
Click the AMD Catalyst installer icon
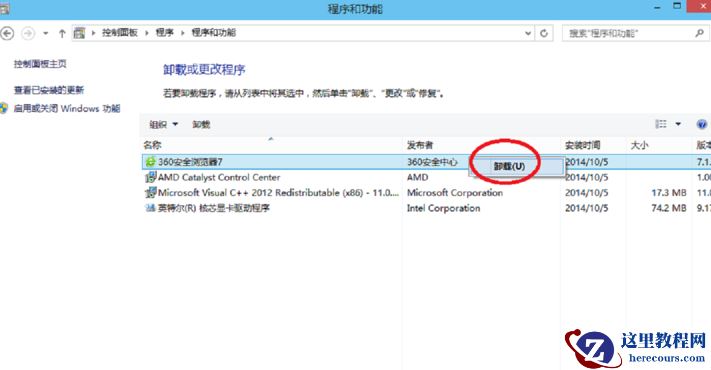150,177
